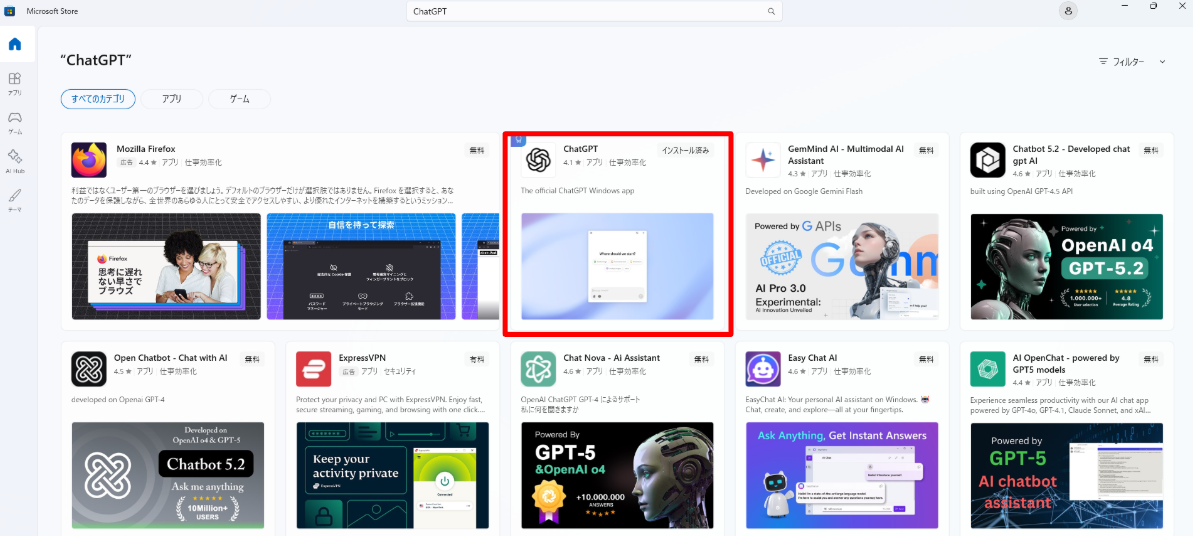Click Chatbot 5.2 - Developed chat gpt AI title
Image resolution: width=1193 pixels, height=536 pixels.
1071,155
